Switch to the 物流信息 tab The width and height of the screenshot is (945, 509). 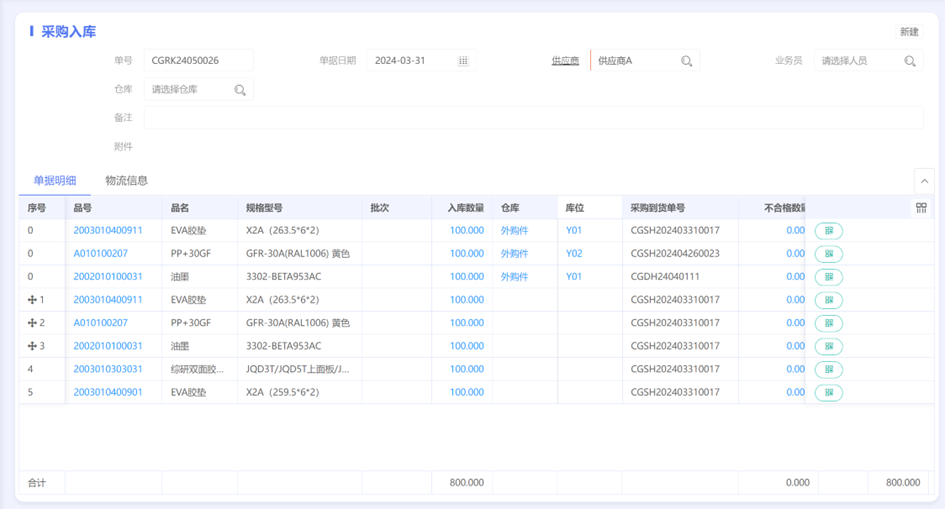(127, 181)
